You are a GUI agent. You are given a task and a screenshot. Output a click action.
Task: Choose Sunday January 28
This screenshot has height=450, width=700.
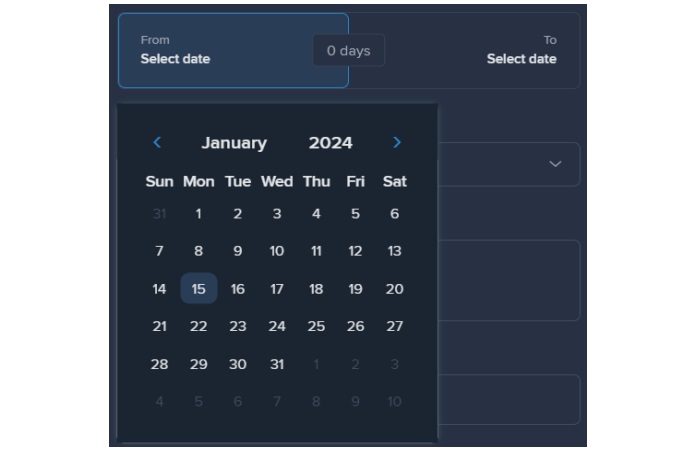(x=159, y=364)
